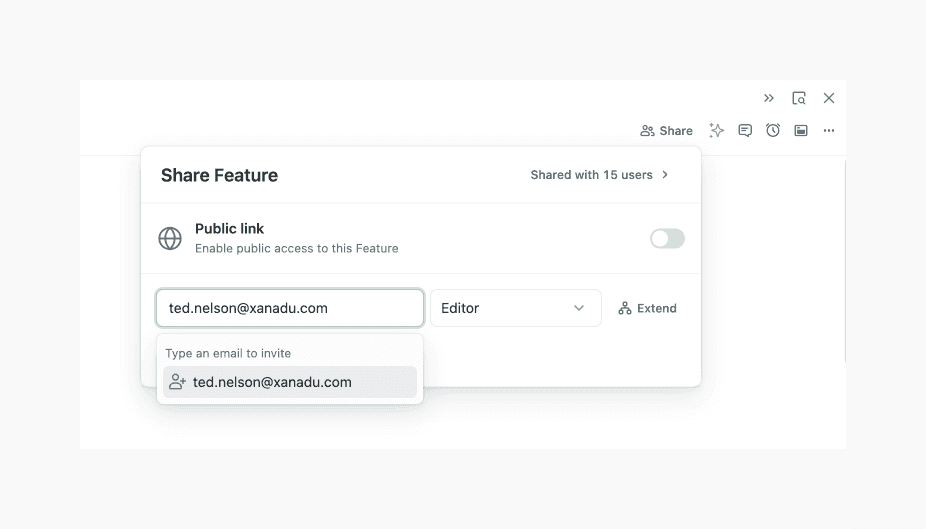926x529 pixels.
Task: Open the Editor role dropdown
Action: [x=515, y=308]
